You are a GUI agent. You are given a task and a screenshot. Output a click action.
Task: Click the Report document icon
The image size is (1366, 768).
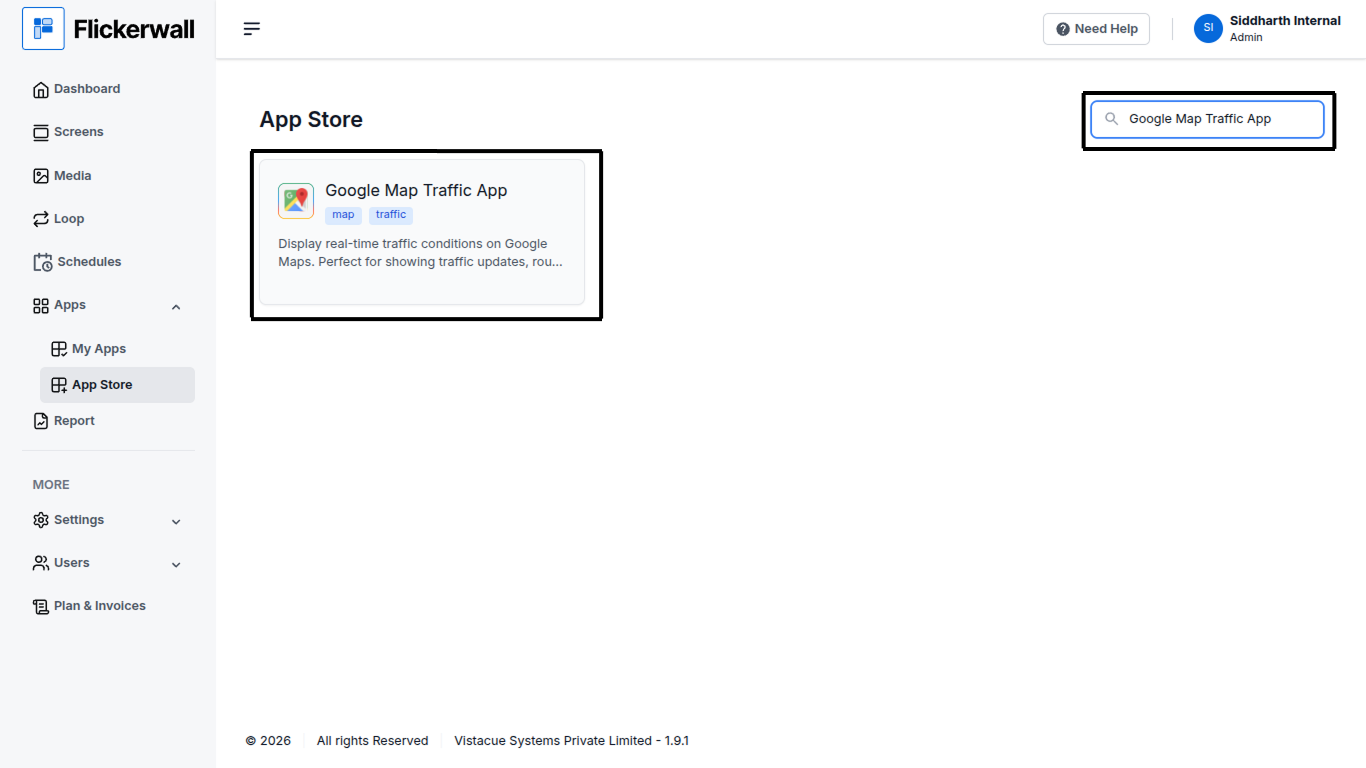click(x=41, y=421)
